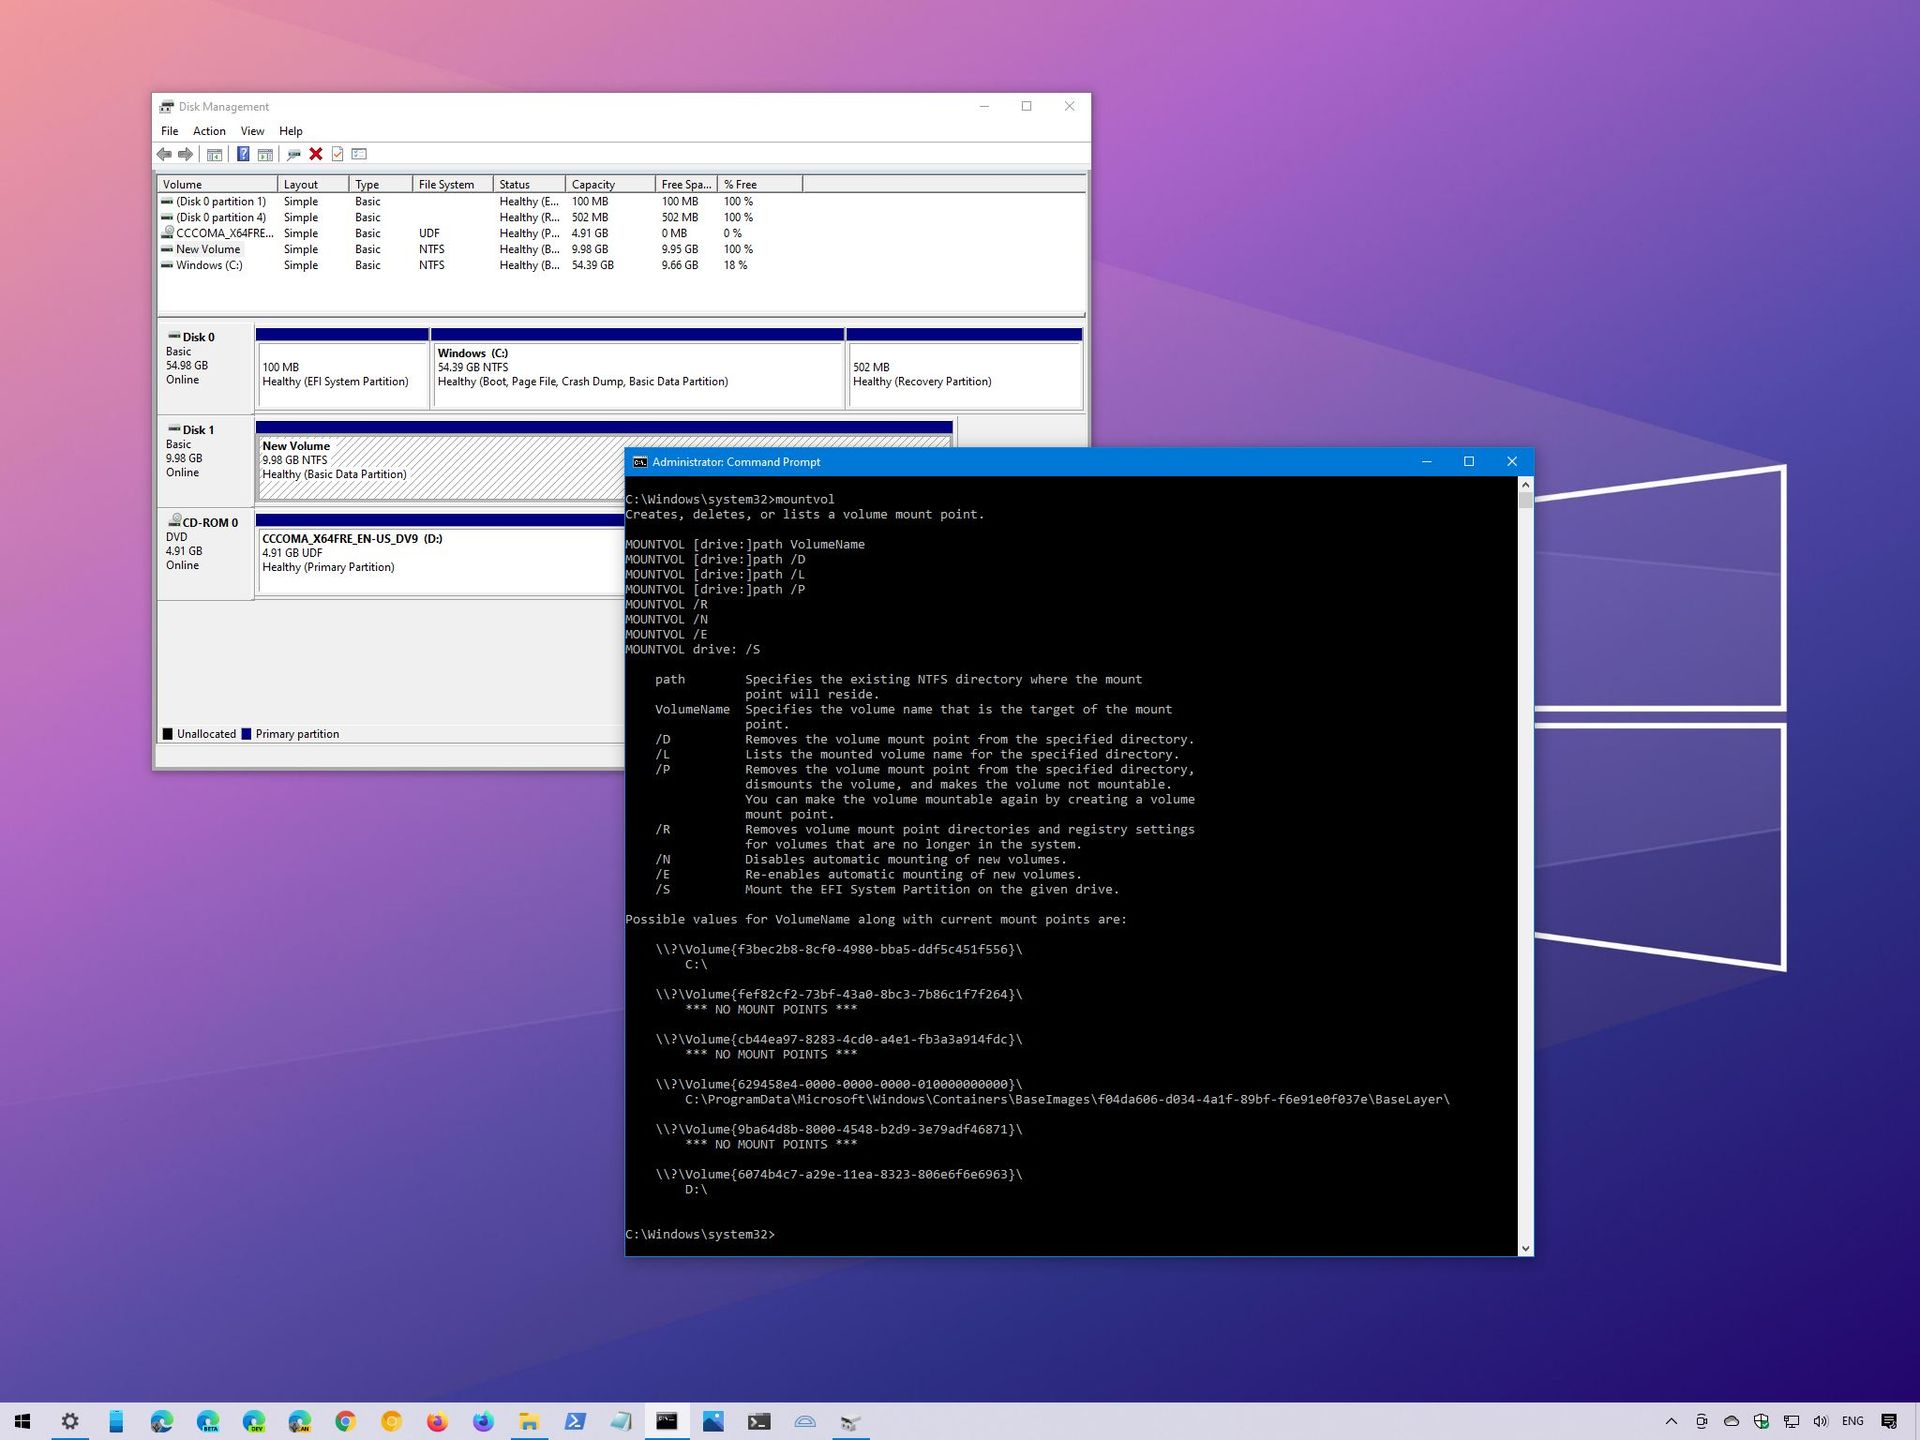Open PowerShell from the taskbar
The height and width of the screenshot is (1440, 1920).
pyautogui.click(x=574, y=1421)
